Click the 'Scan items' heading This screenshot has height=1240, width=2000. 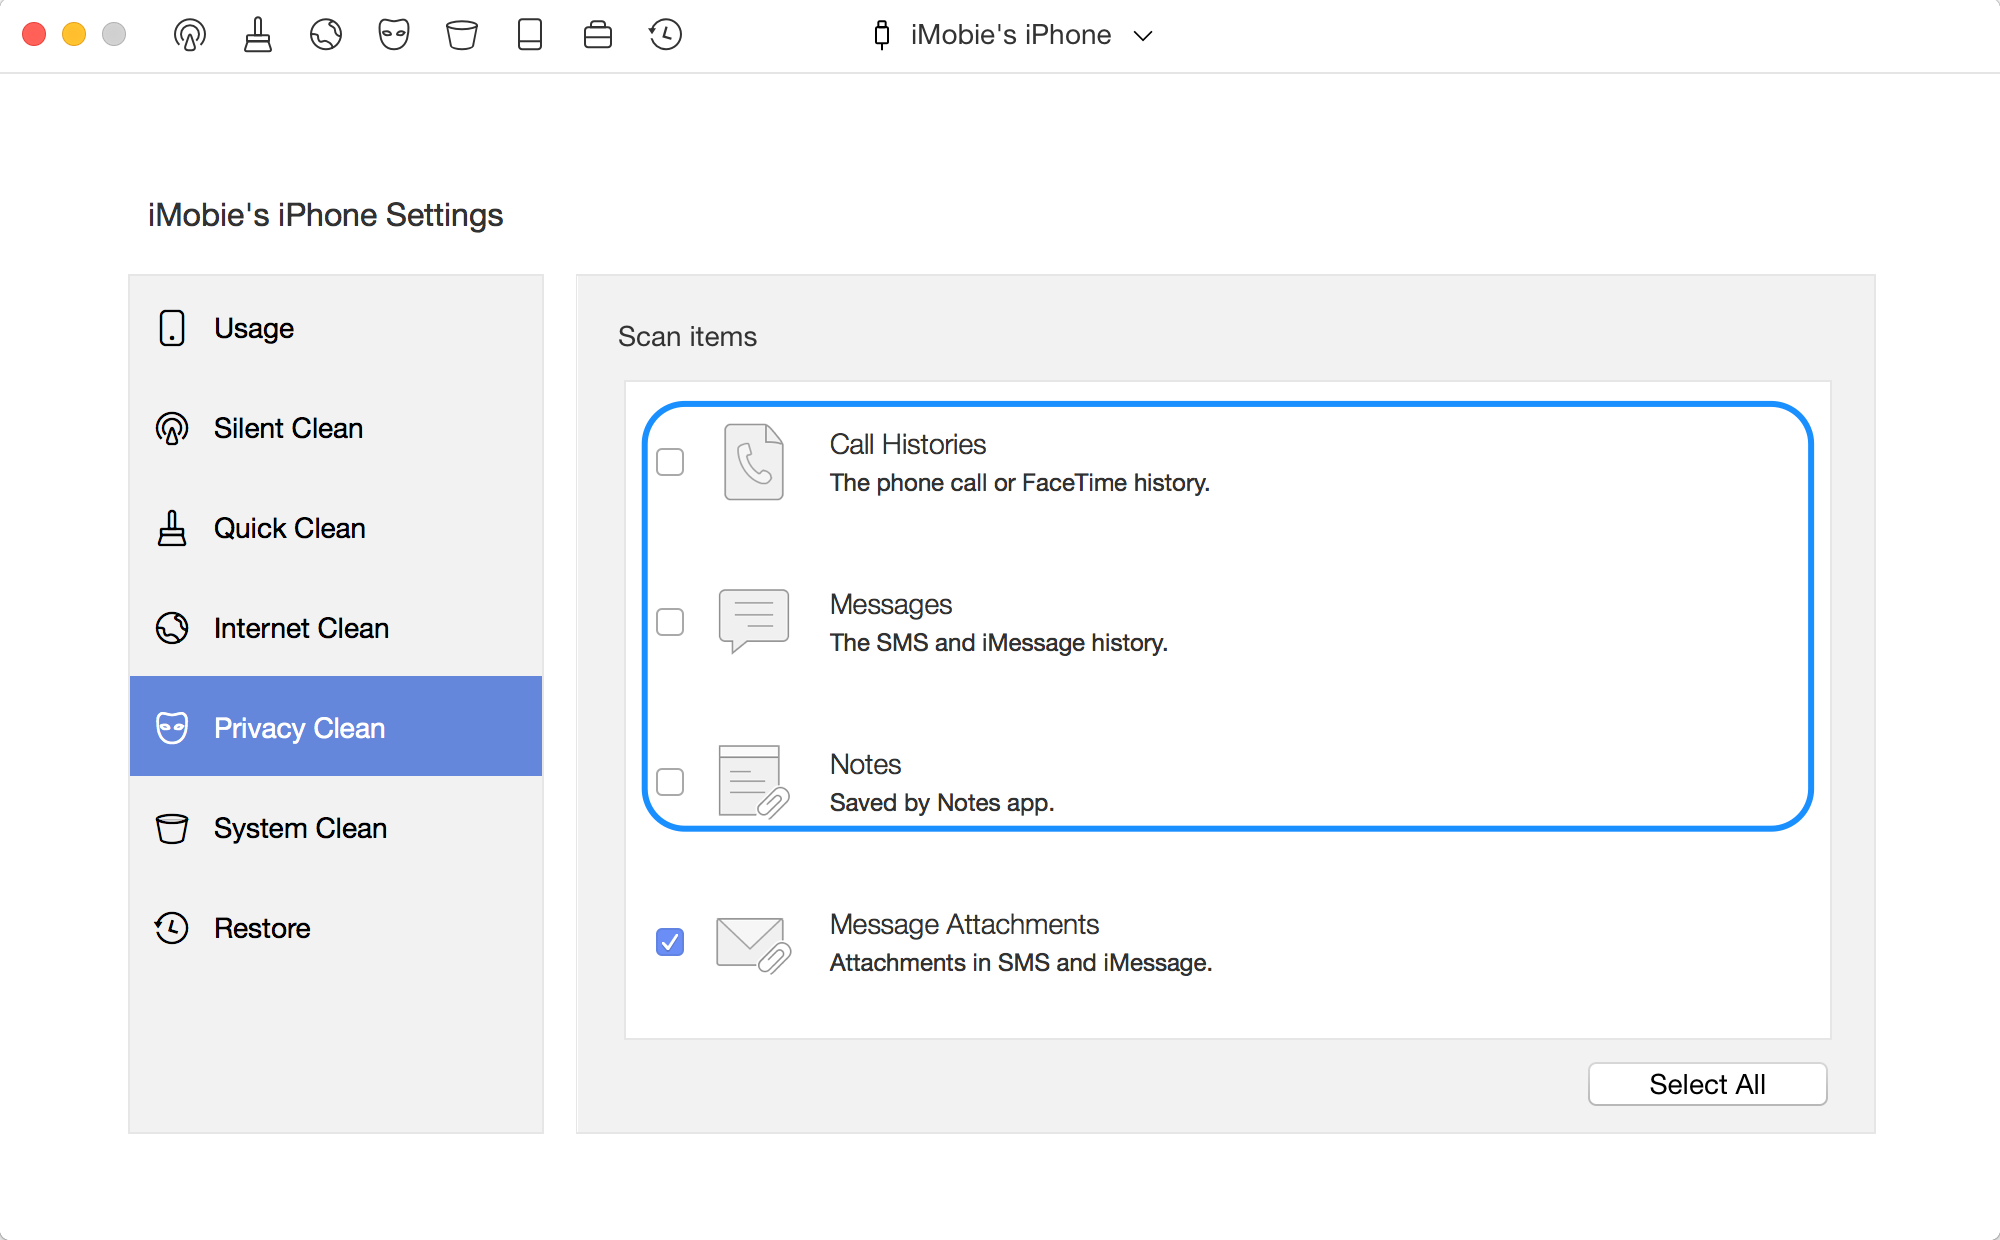click(687, 337)
